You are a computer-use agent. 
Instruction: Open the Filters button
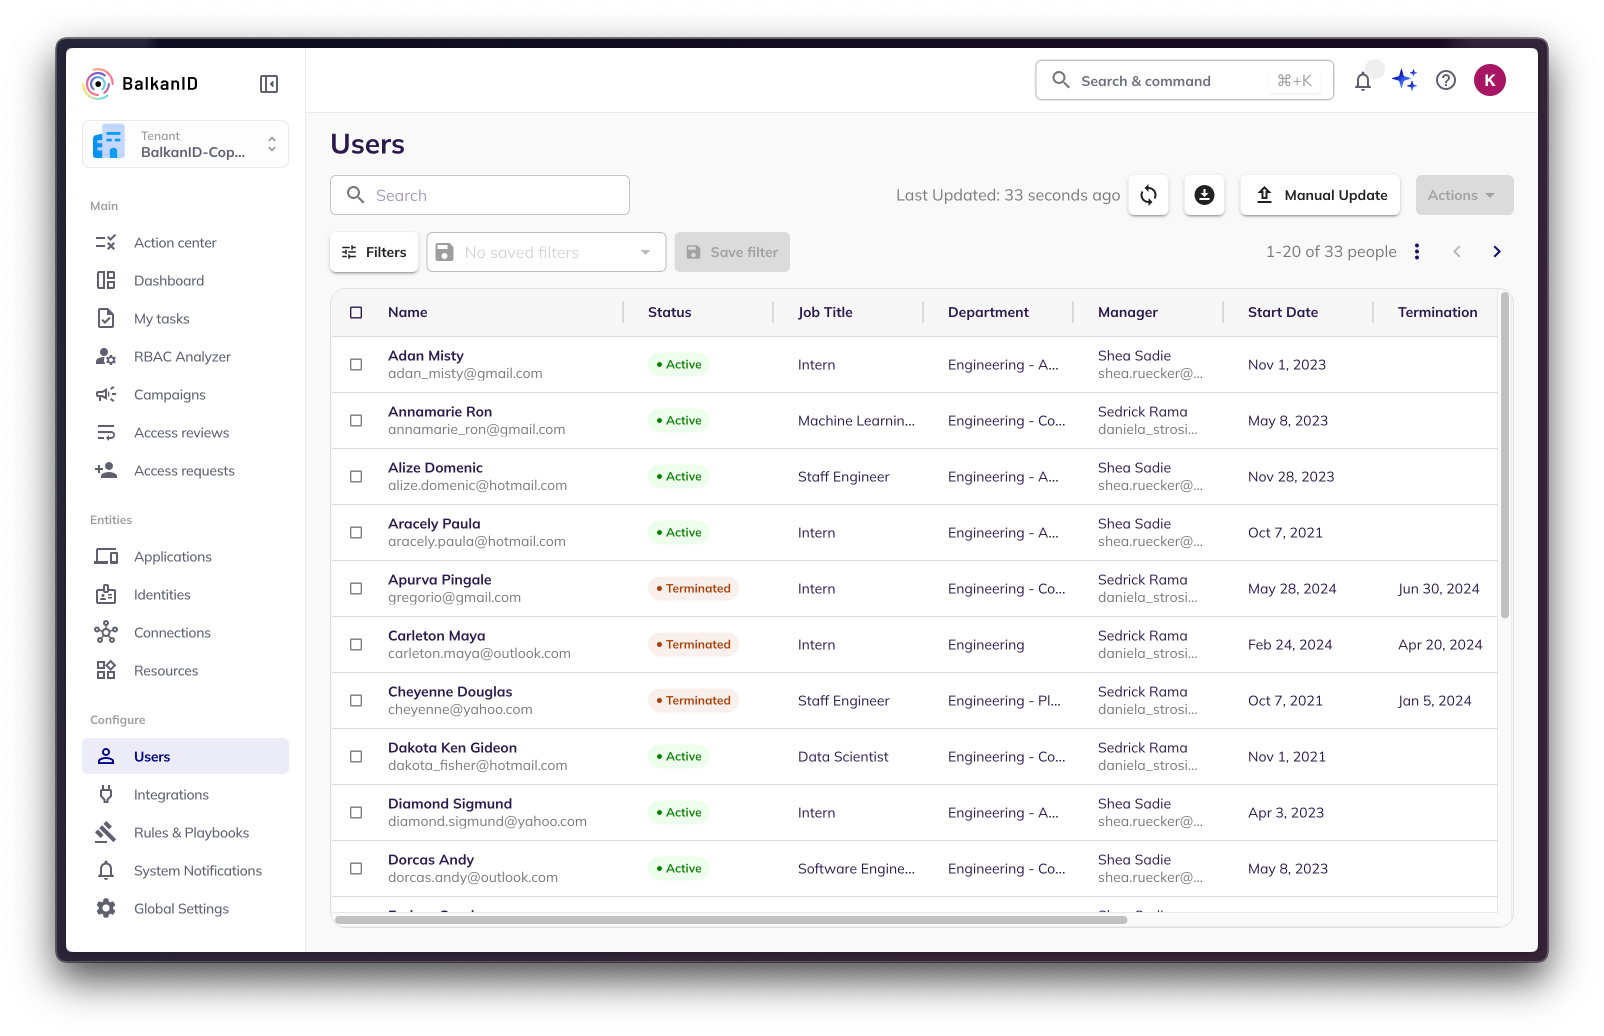(374, 252)
